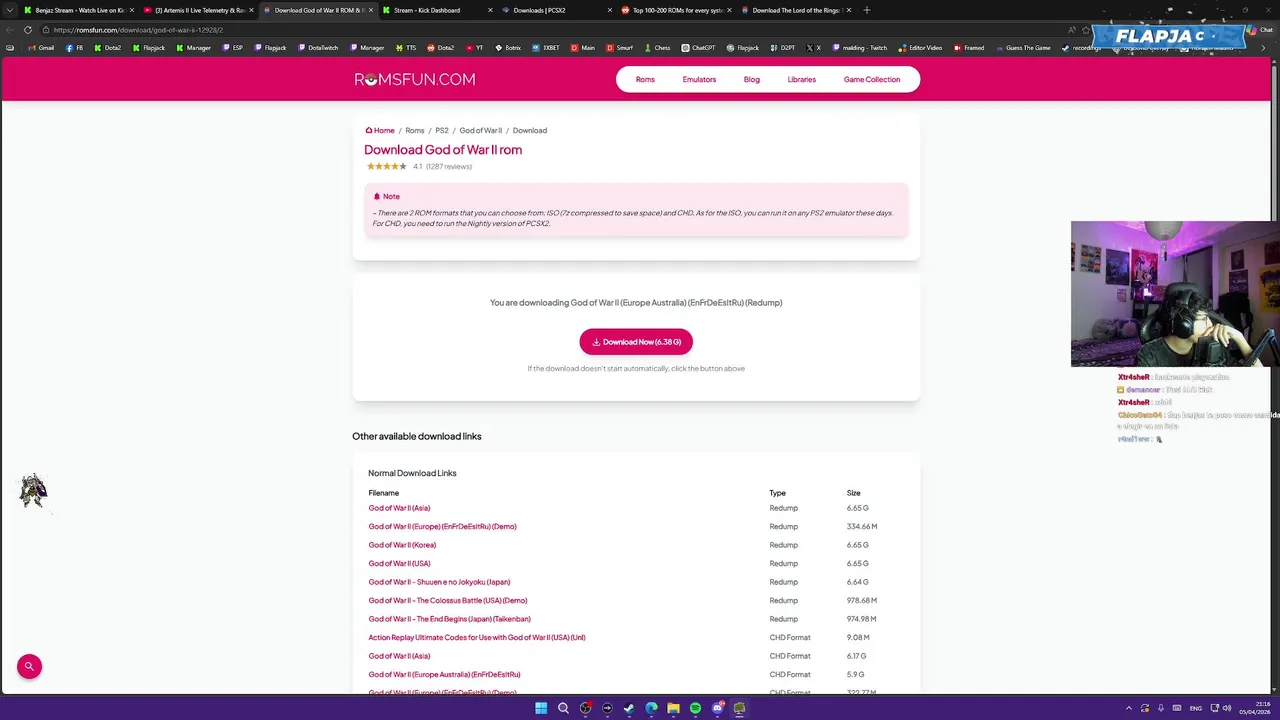The height and width of the screenshot is (720, 1280).
Task: Open File Explorer from the taskbar
Action: click(x=673, y=708)
